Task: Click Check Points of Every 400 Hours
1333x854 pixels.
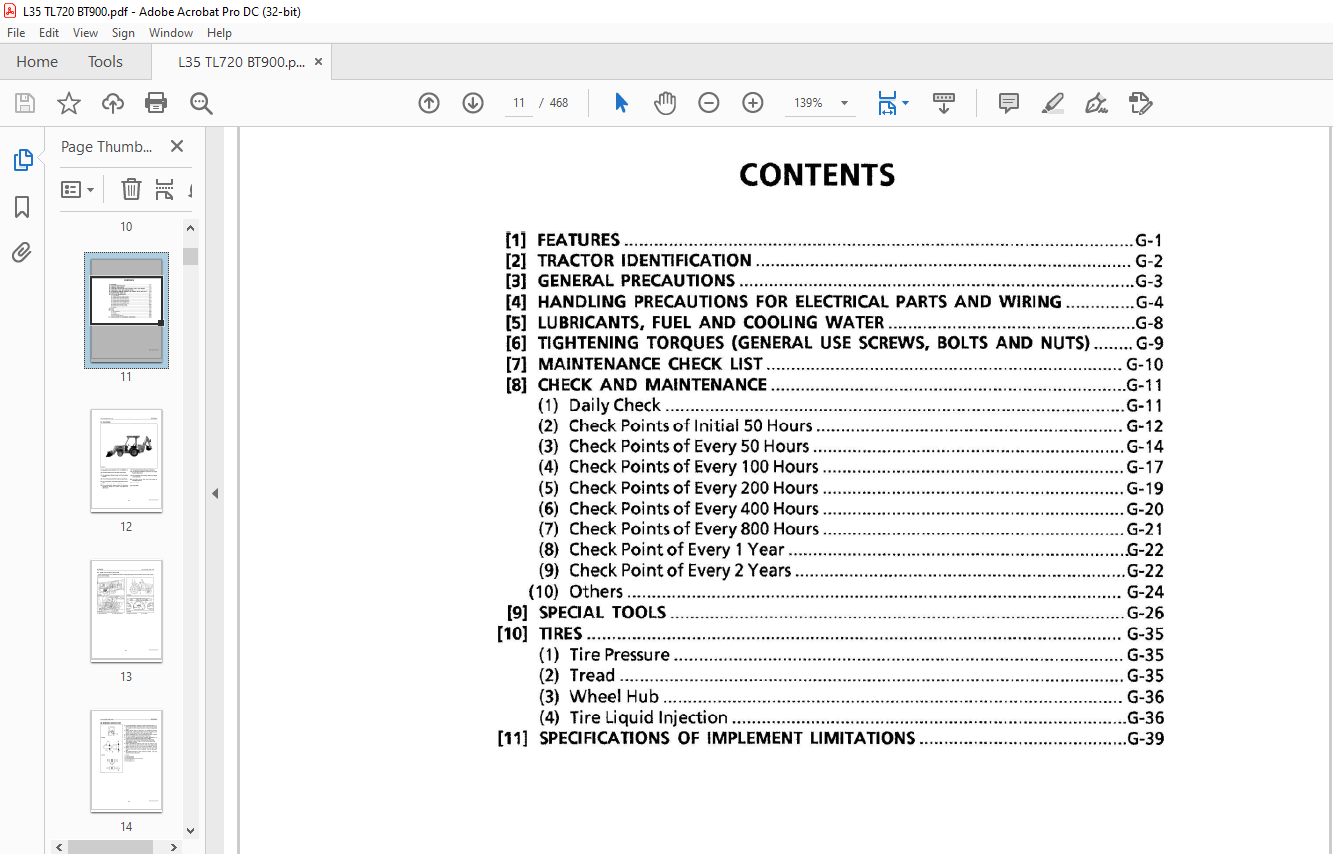Action: click(850, 509)
